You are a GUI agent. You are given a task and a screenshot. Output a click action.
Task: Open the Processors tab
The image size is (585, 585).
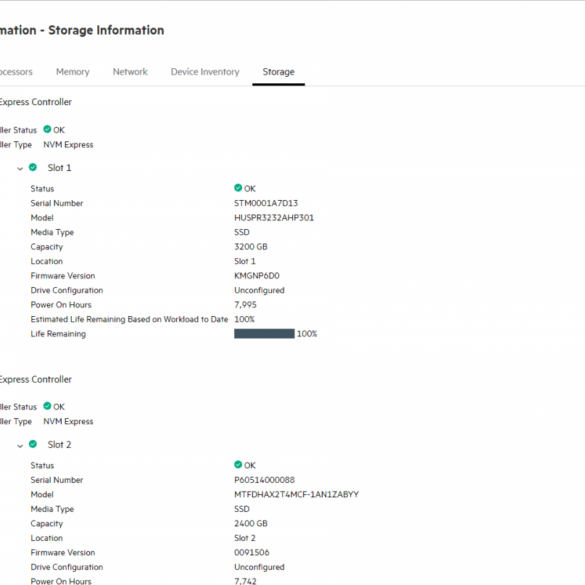click(x=16, y=72)
